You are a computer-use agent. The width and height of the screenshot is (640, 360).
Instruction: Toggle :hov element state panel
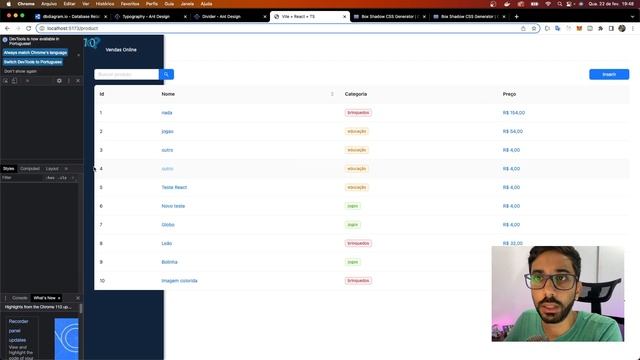tap(50, 178)
